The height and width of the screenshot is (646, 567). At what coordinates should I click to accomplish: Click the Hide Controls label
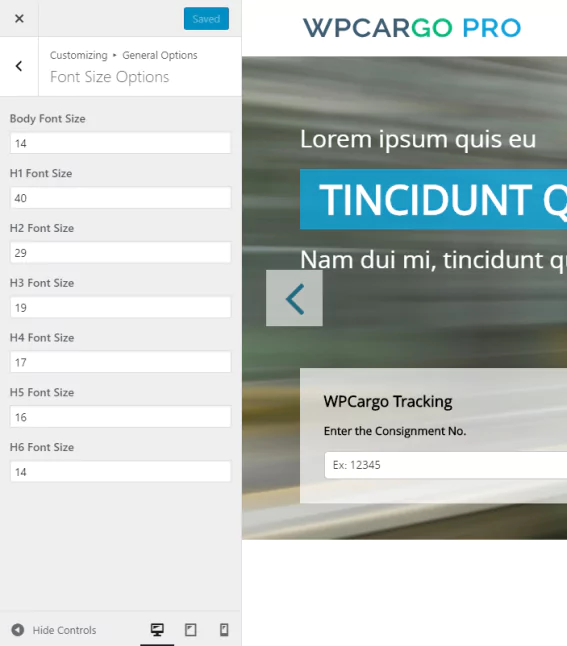(64, 630)
